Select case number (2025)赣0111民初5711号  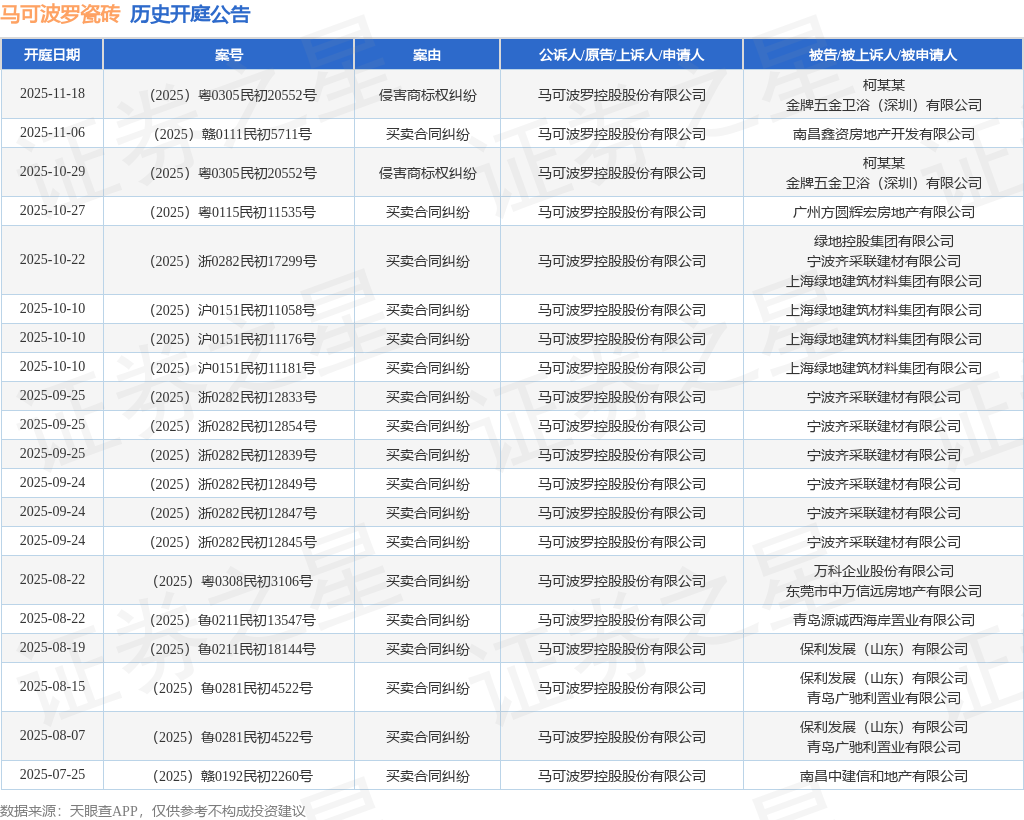(x=232, y=134)
